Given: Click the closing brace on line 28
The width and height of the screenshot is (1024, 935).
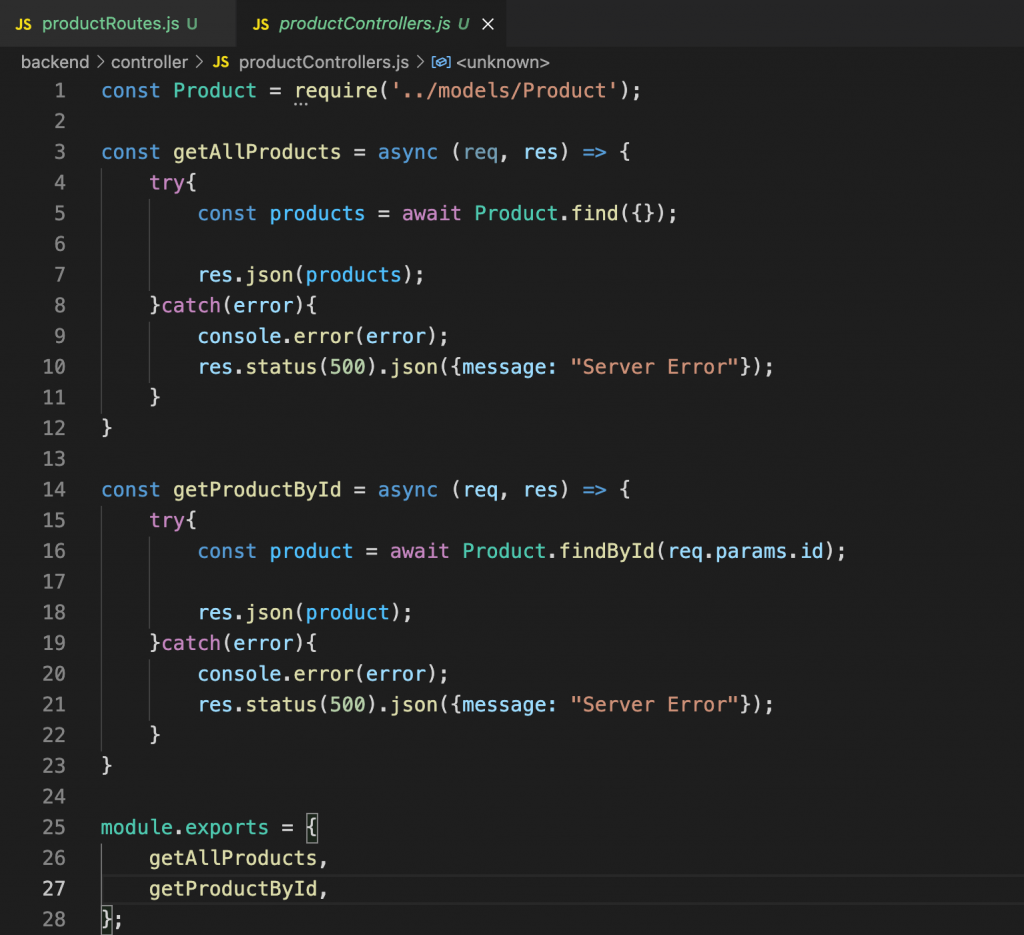Looking at the screenshot, I should pyautogui.click(x=107, y=919).
